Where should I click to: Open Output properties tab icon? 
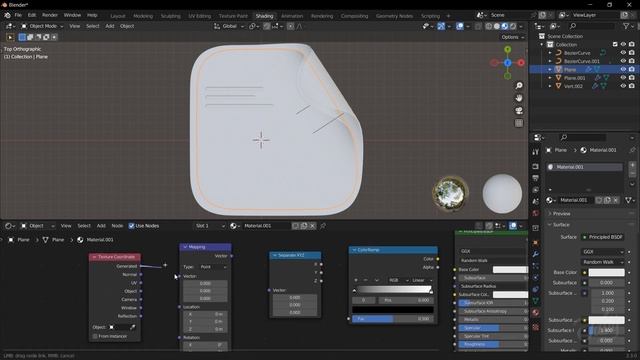pos(536,178)
